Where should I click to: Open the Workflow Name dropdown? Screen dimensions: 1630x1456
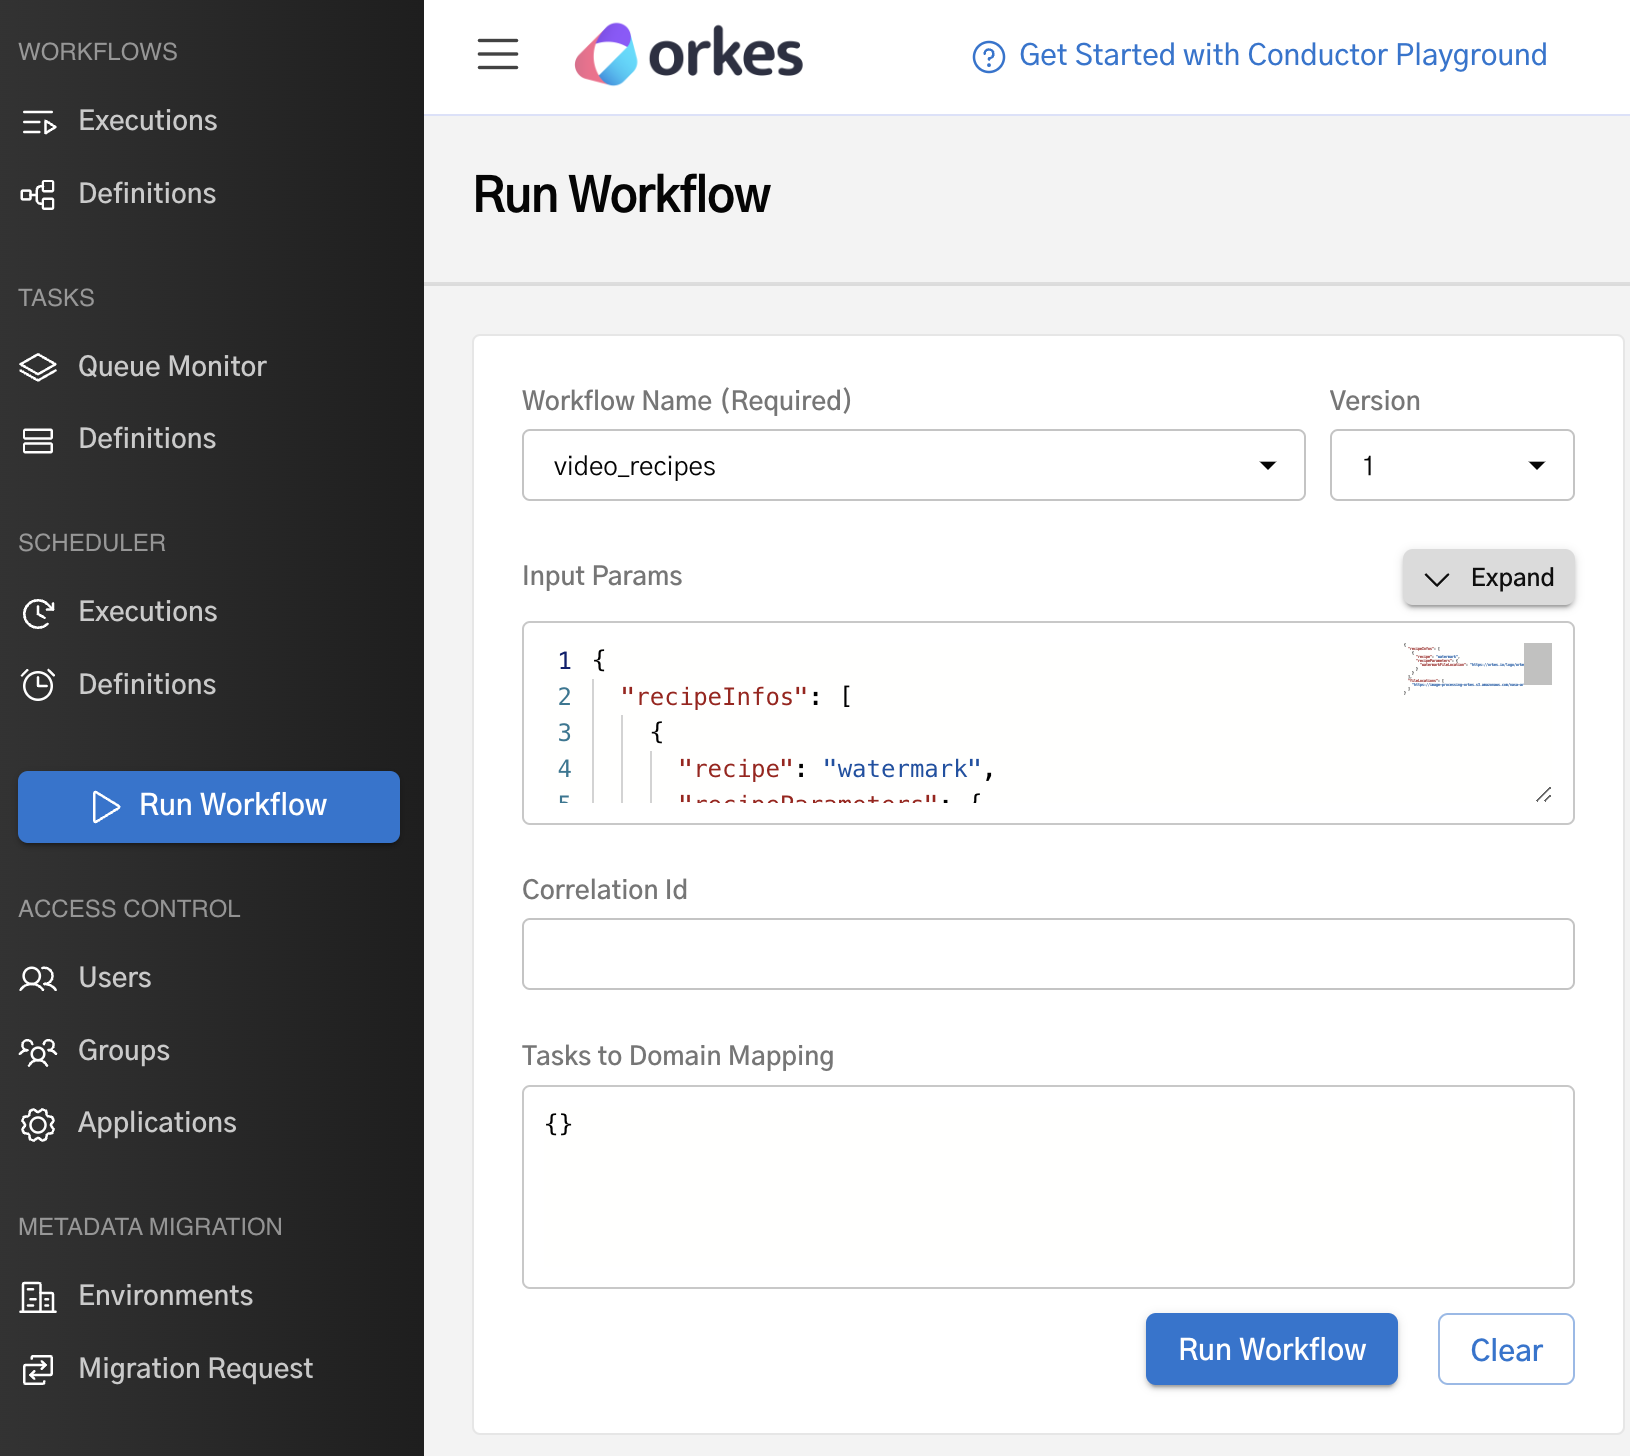(1268, 465)
